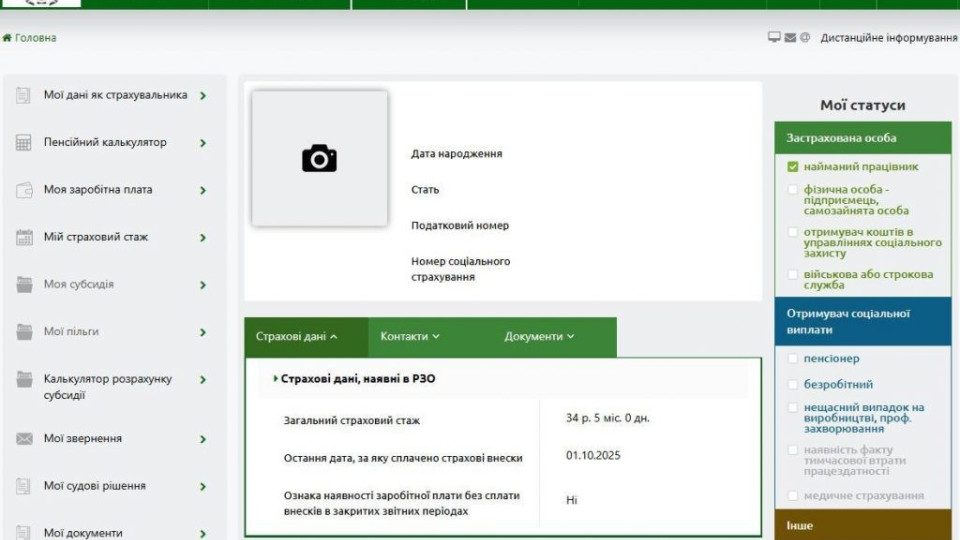This screenshot has height=540, width=960.
Task: Click the home icon beside Головна
Action: click(7, 38)
